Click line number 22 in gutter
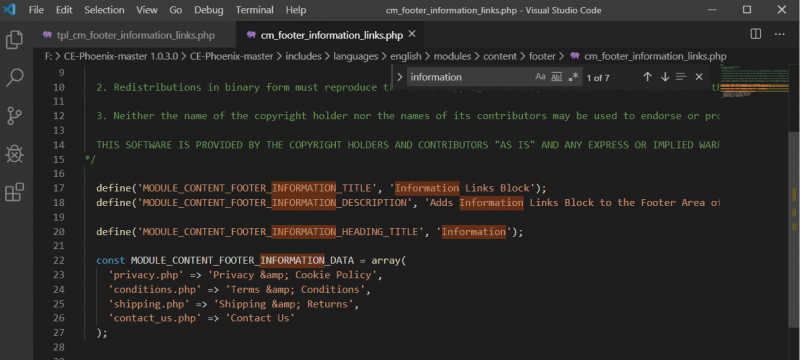800x360 pixels. pos(59,261)
